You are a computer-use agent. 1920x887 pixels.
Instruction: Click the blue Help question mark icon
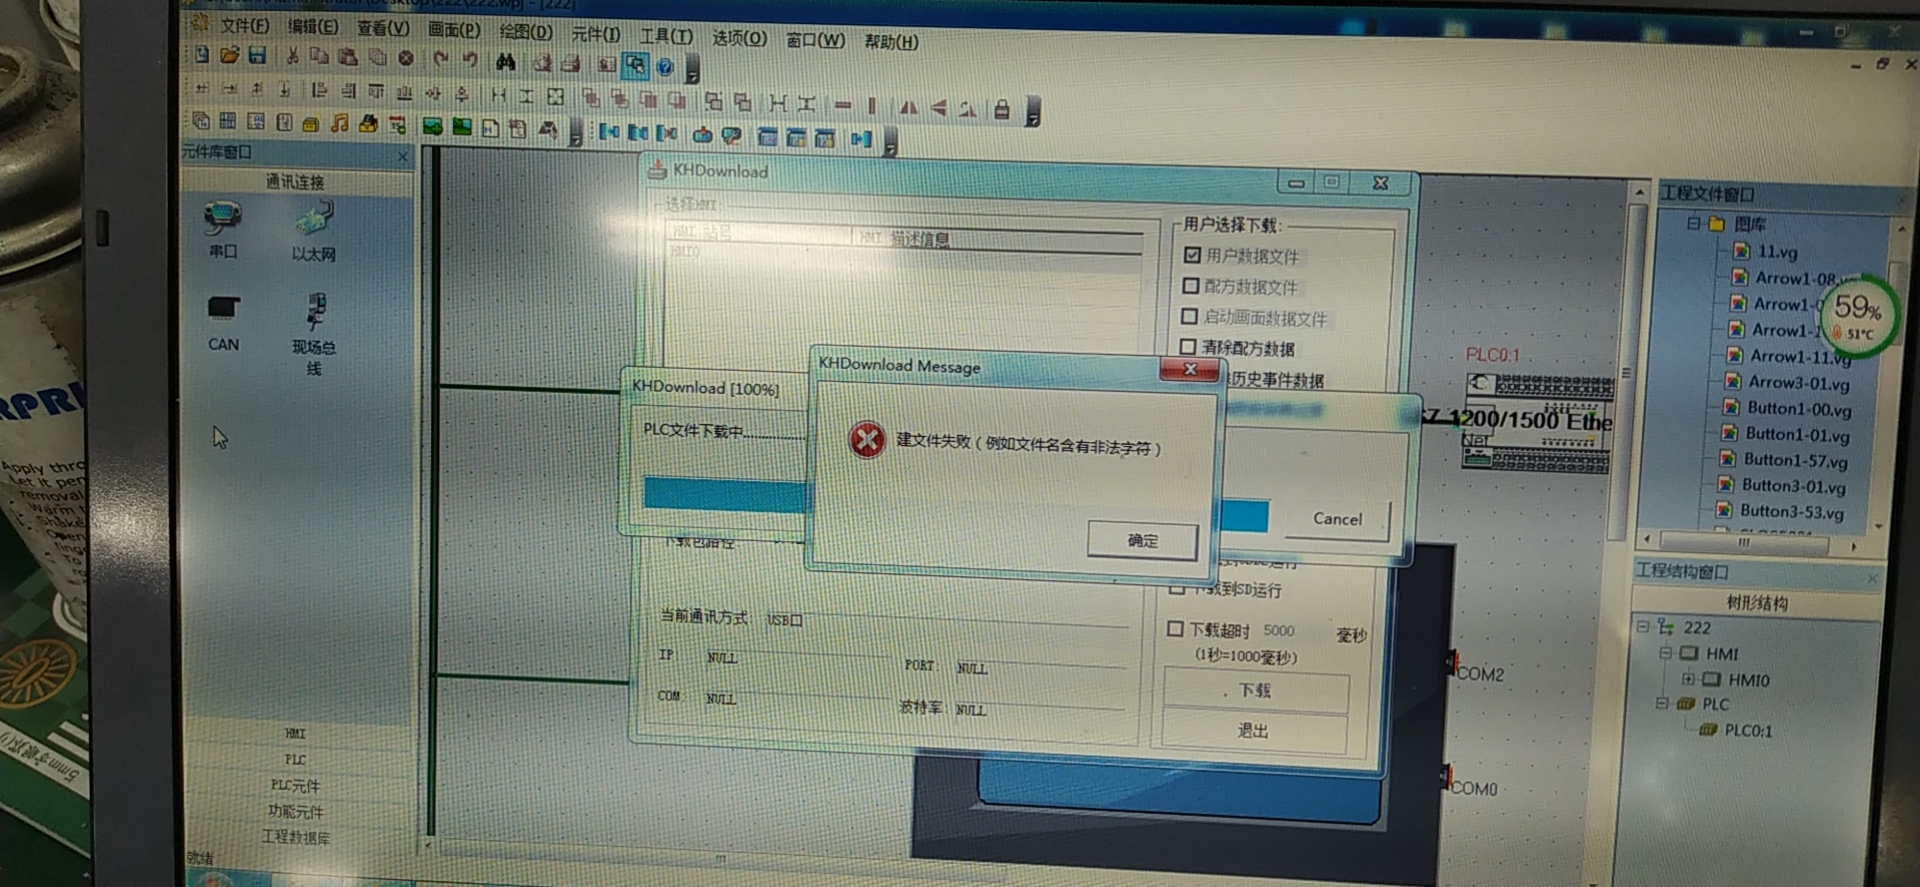click(664, 68)
